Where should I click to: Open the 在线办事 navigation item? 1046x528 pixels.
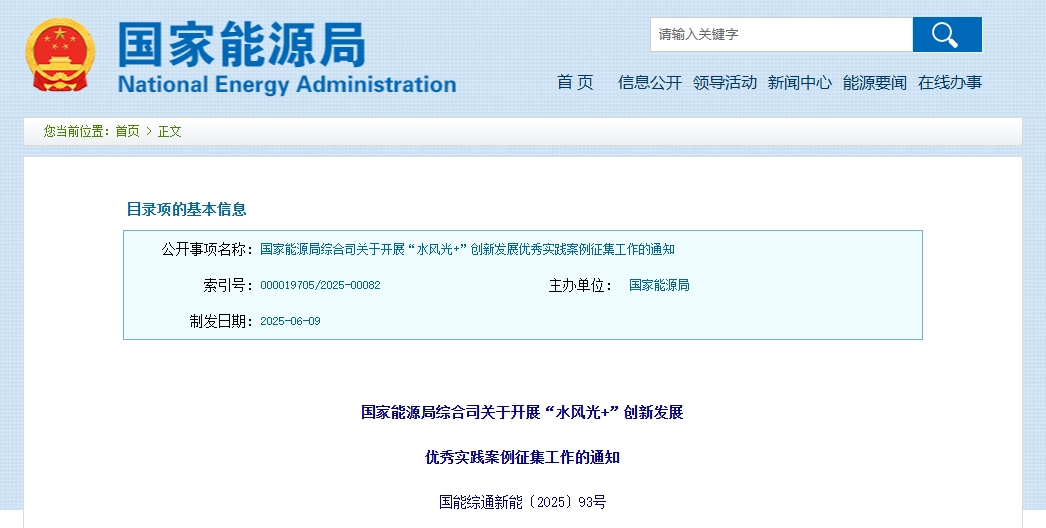(950, 83)
